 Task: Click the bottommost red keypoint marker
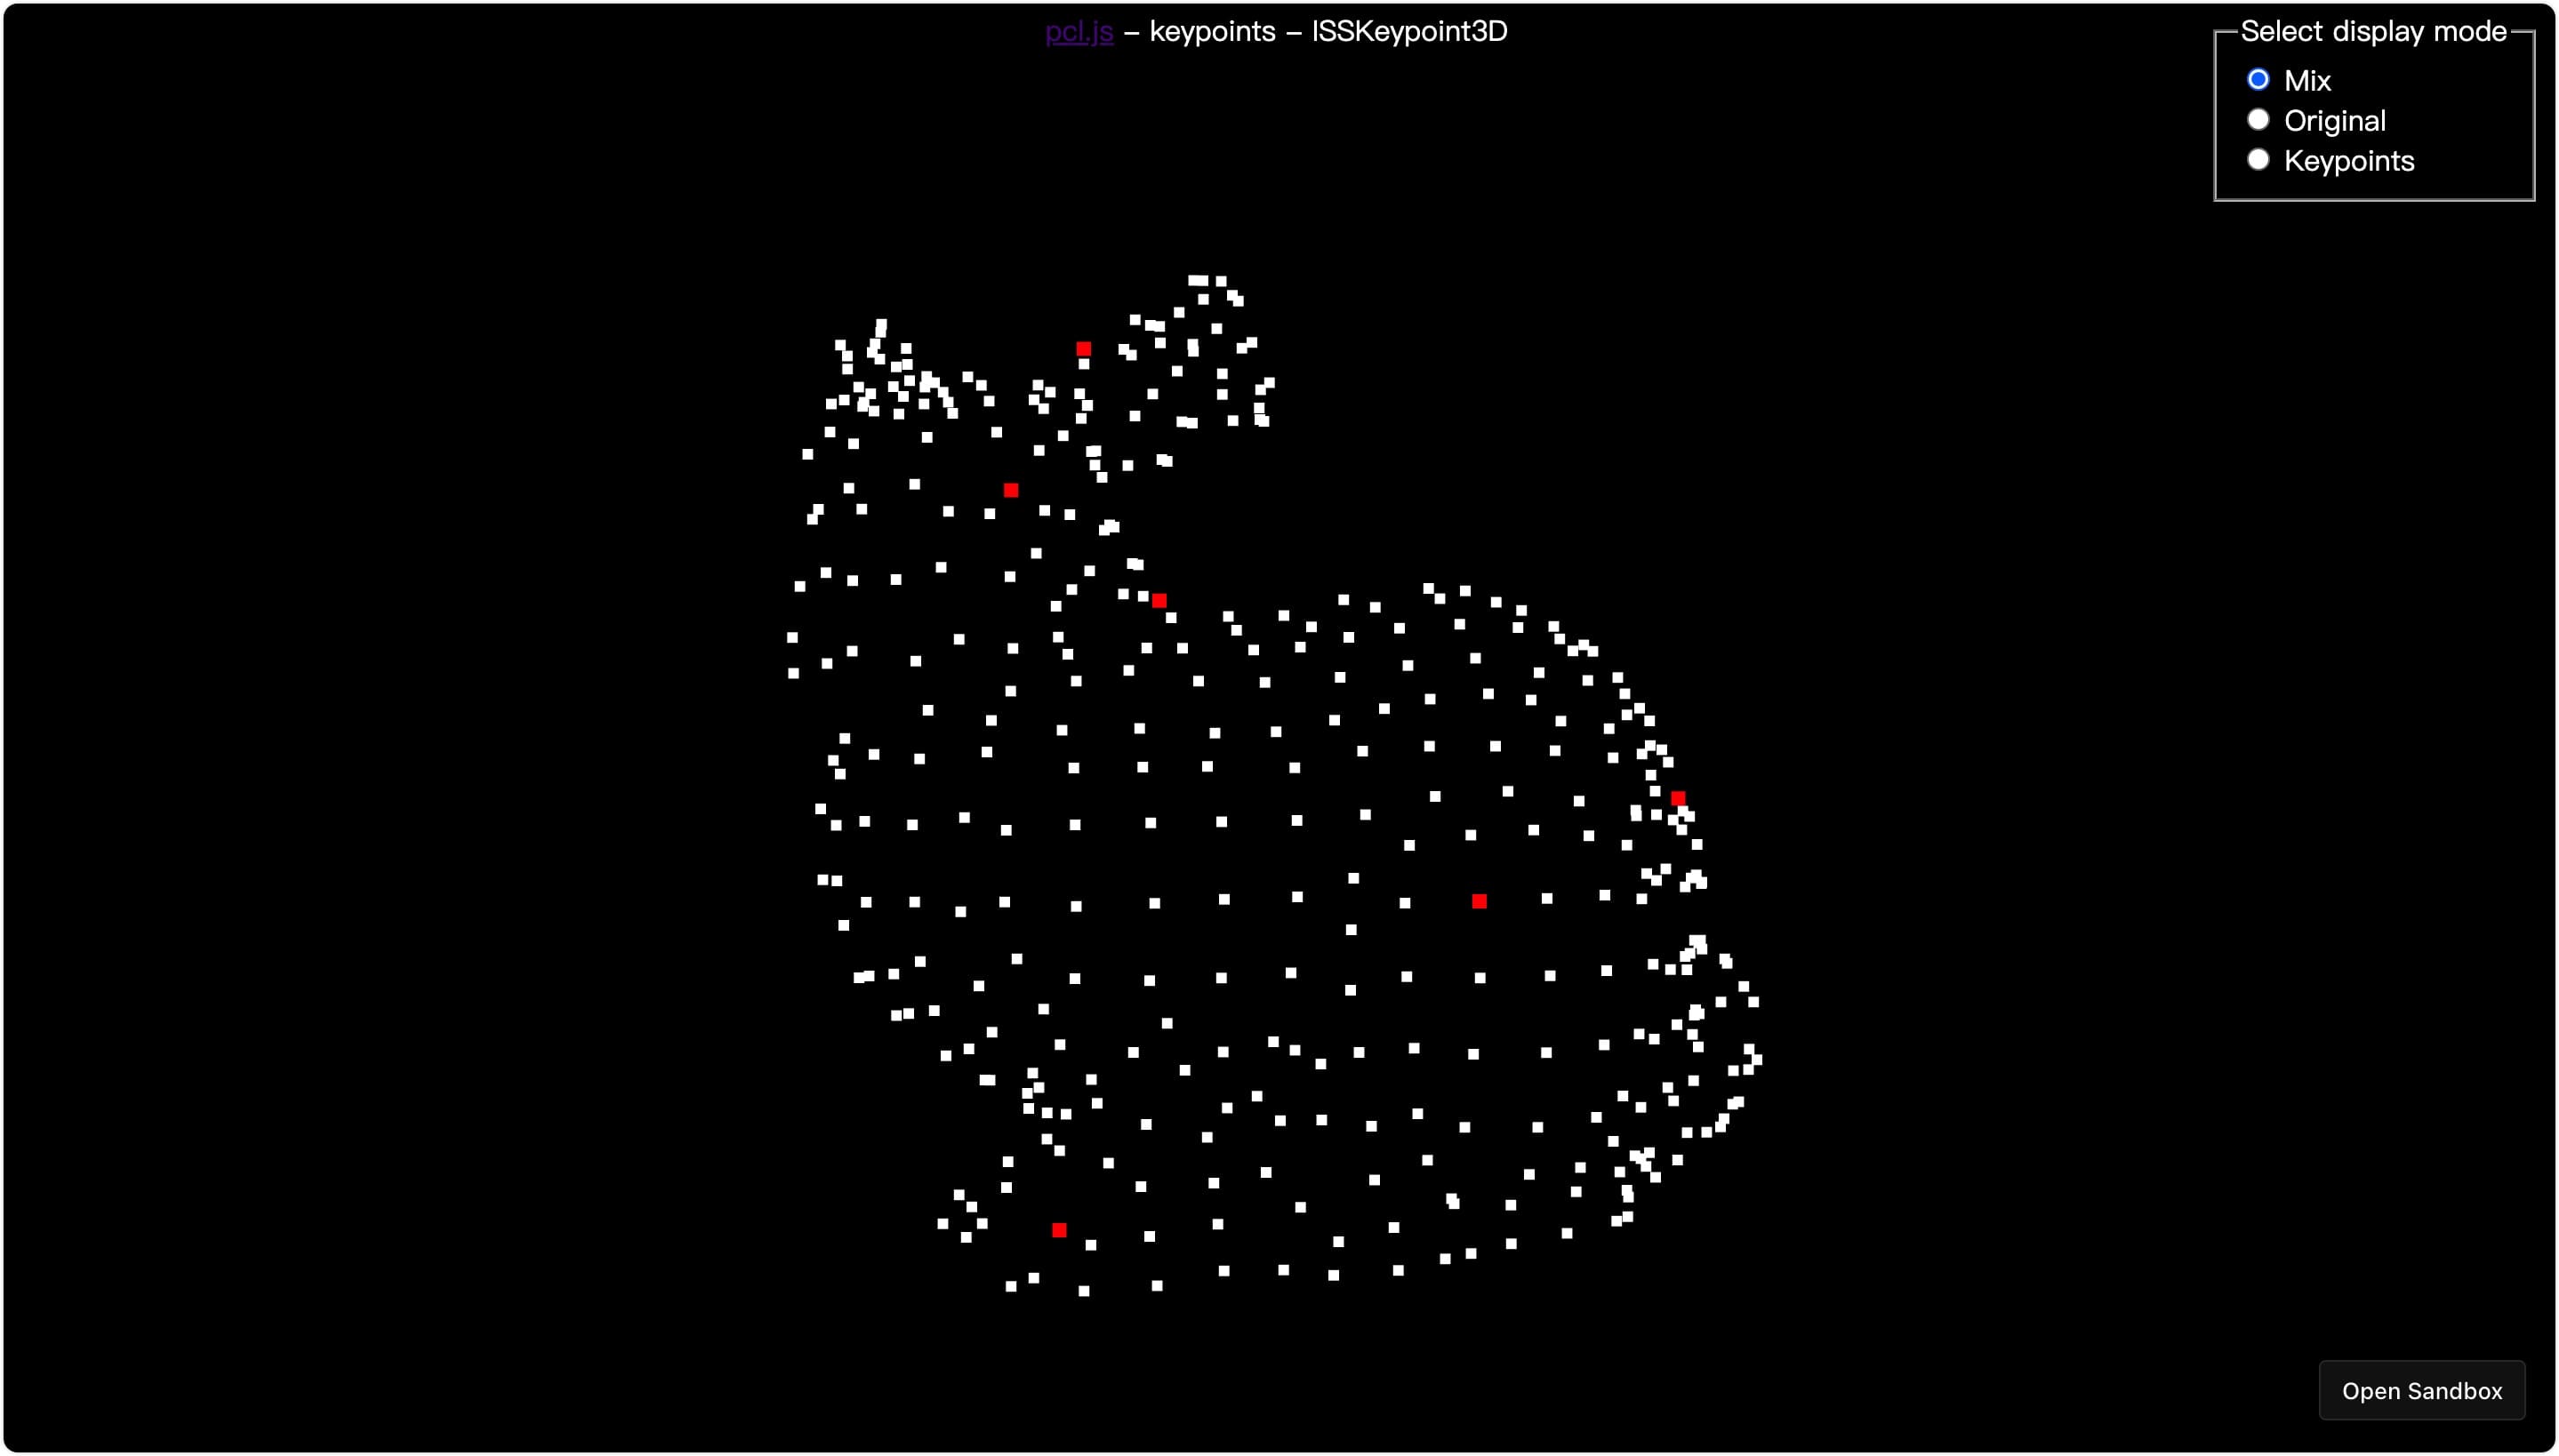pos(1059,1230)
